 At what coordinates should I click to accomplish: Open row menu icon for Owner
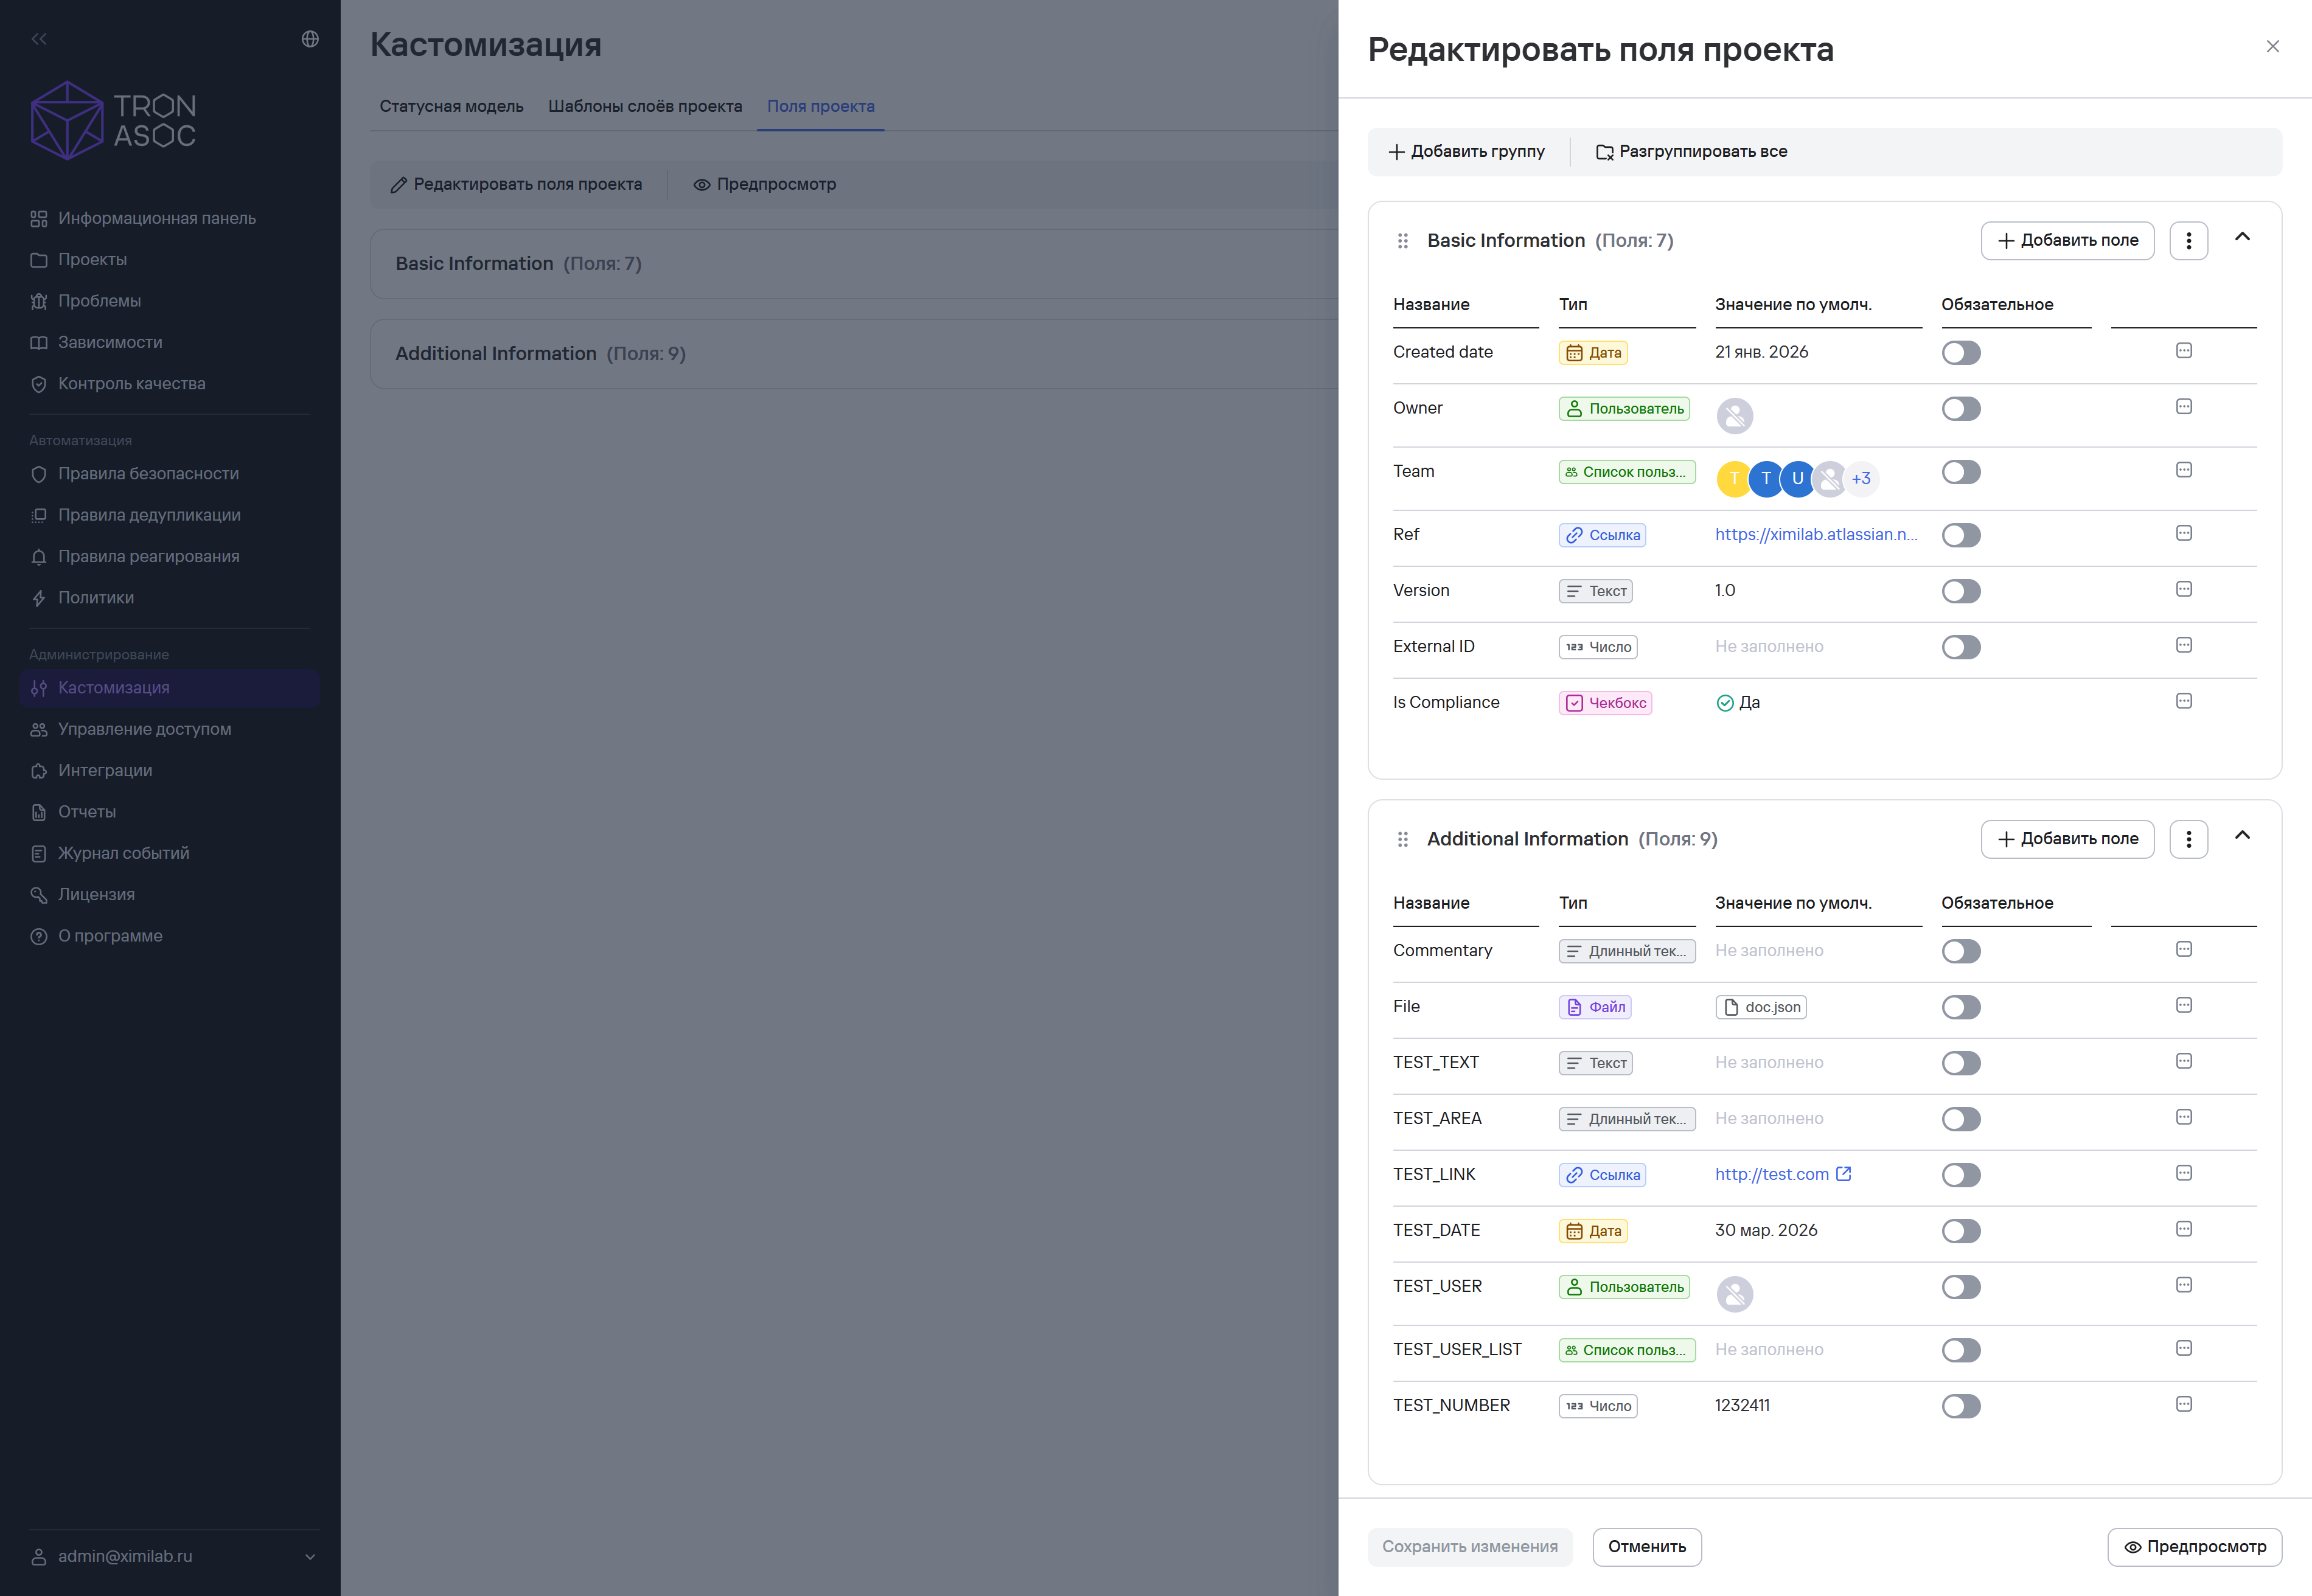click(x=2184, y=407)
